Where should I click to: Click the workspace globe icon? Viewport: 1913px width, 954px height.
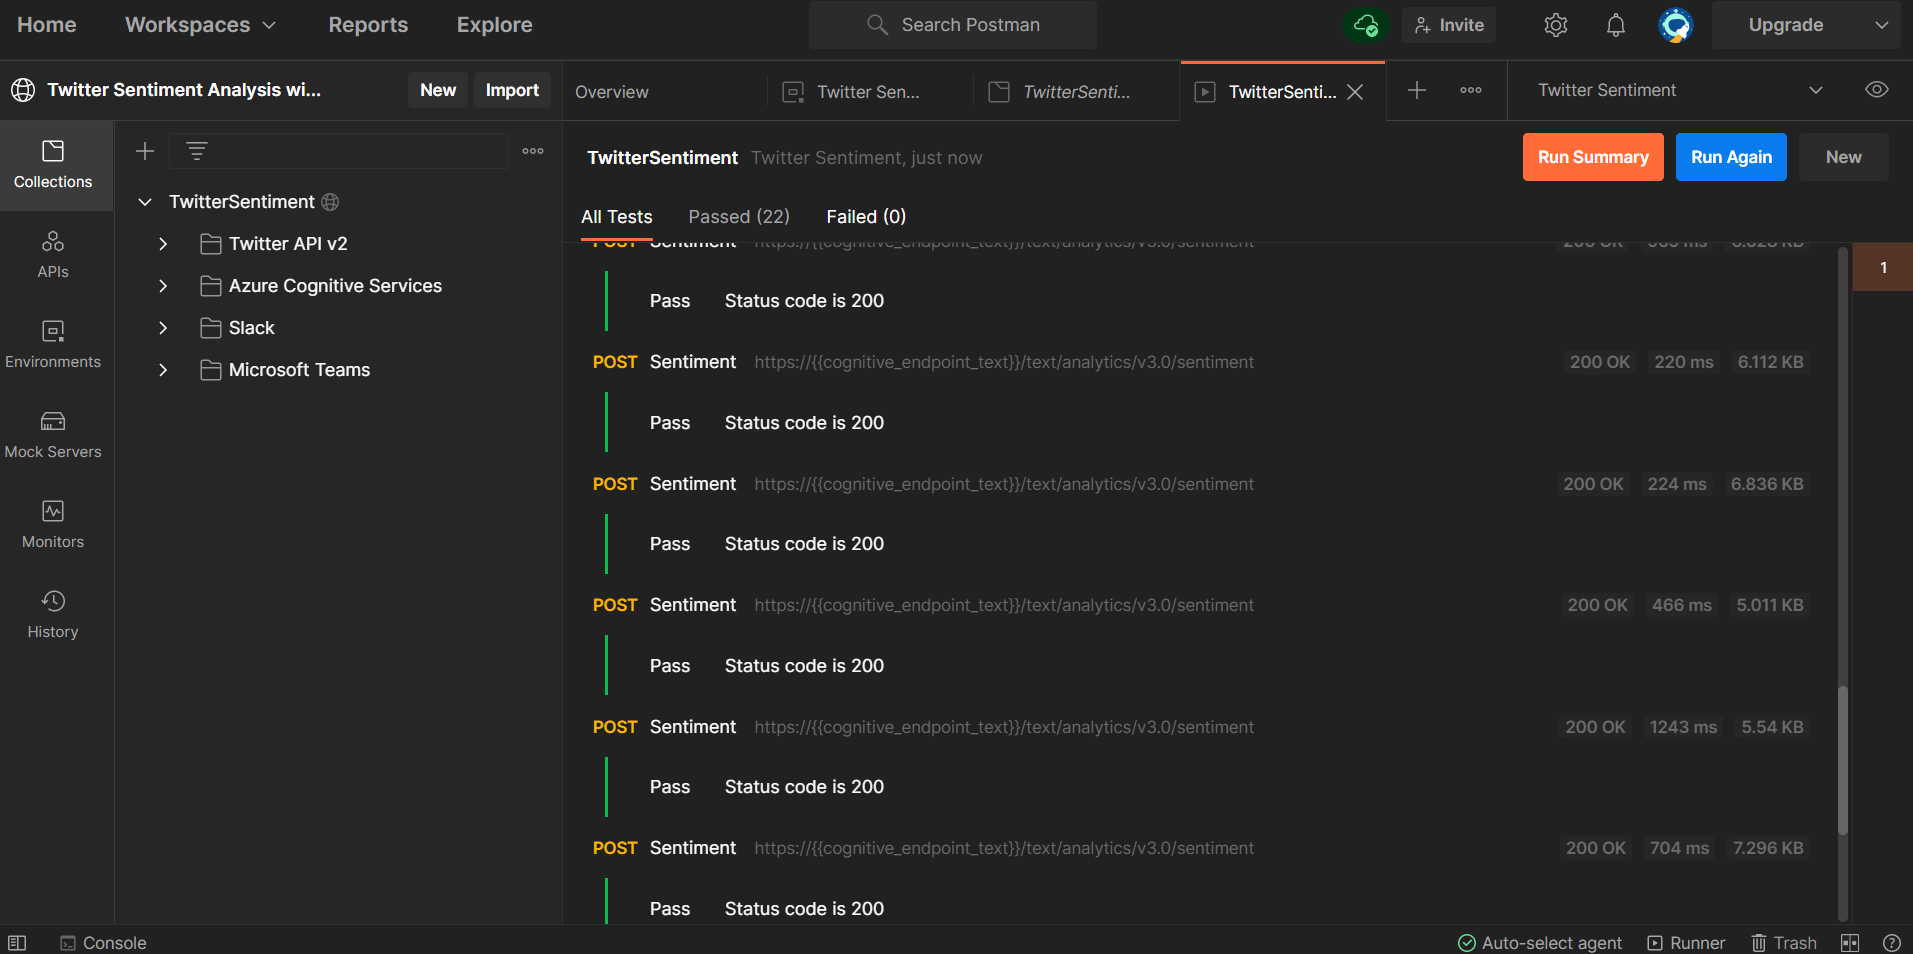(23, 90)
